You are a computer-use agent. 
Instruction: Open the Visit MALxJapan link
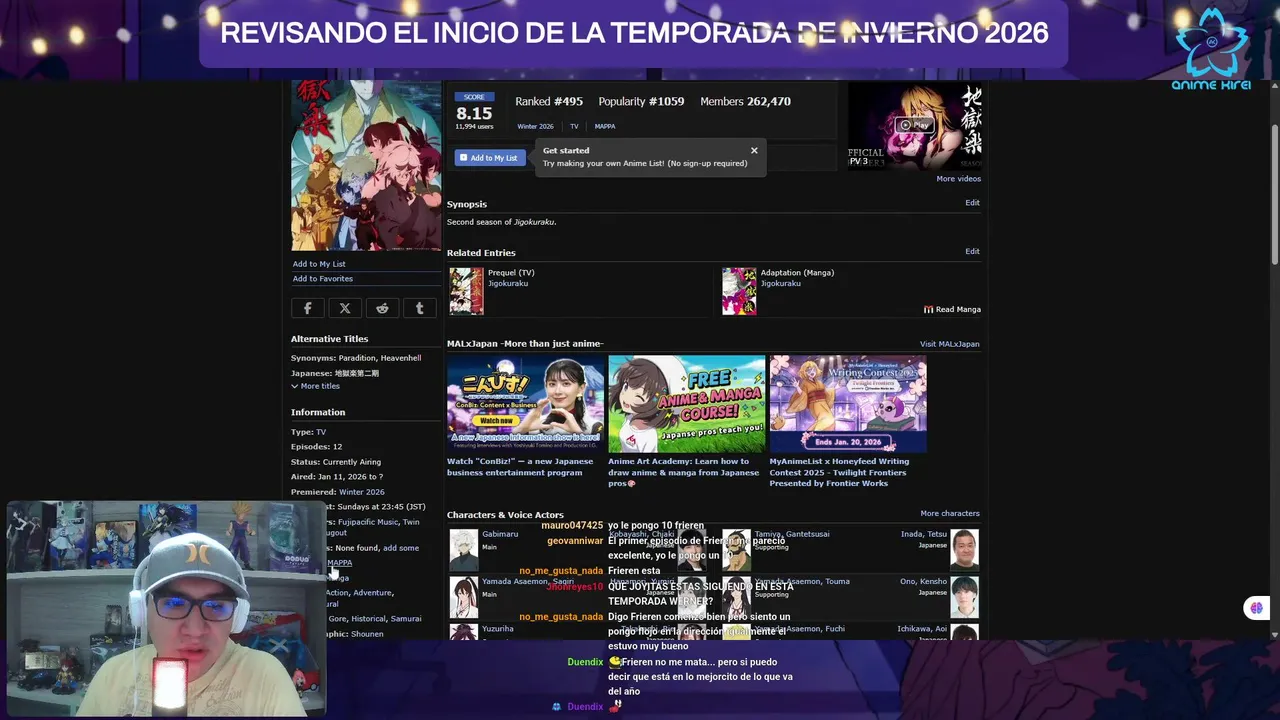[949, 344]
